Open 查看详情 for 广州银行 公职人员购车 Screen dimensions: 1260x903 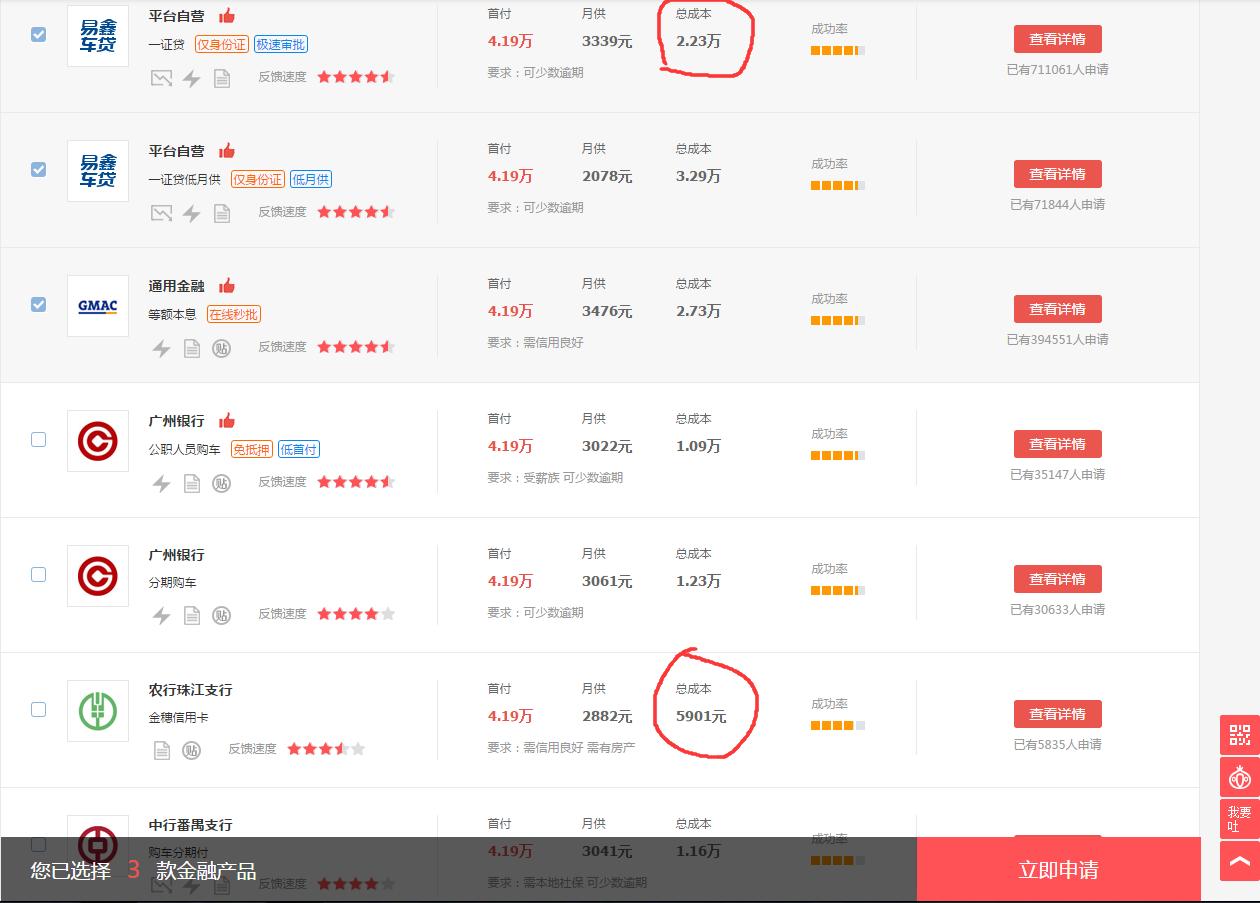tap(1057, 444)
